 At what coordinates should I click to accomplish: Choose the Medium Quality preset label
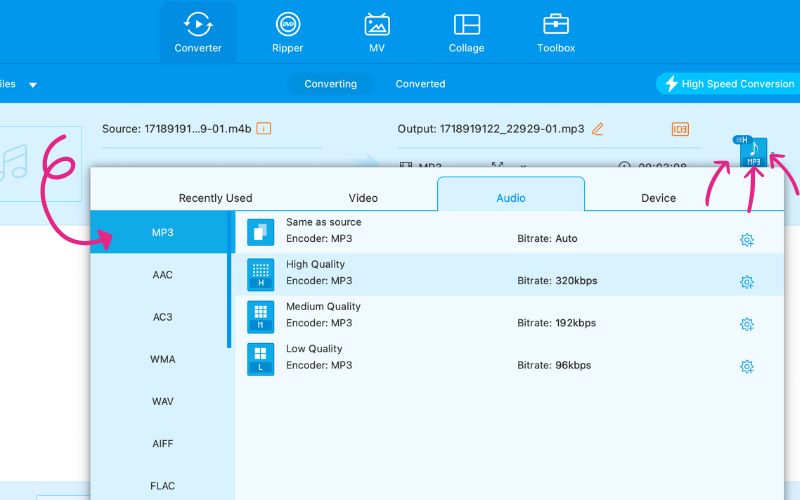pyautogui.click(x=323, y=306)
